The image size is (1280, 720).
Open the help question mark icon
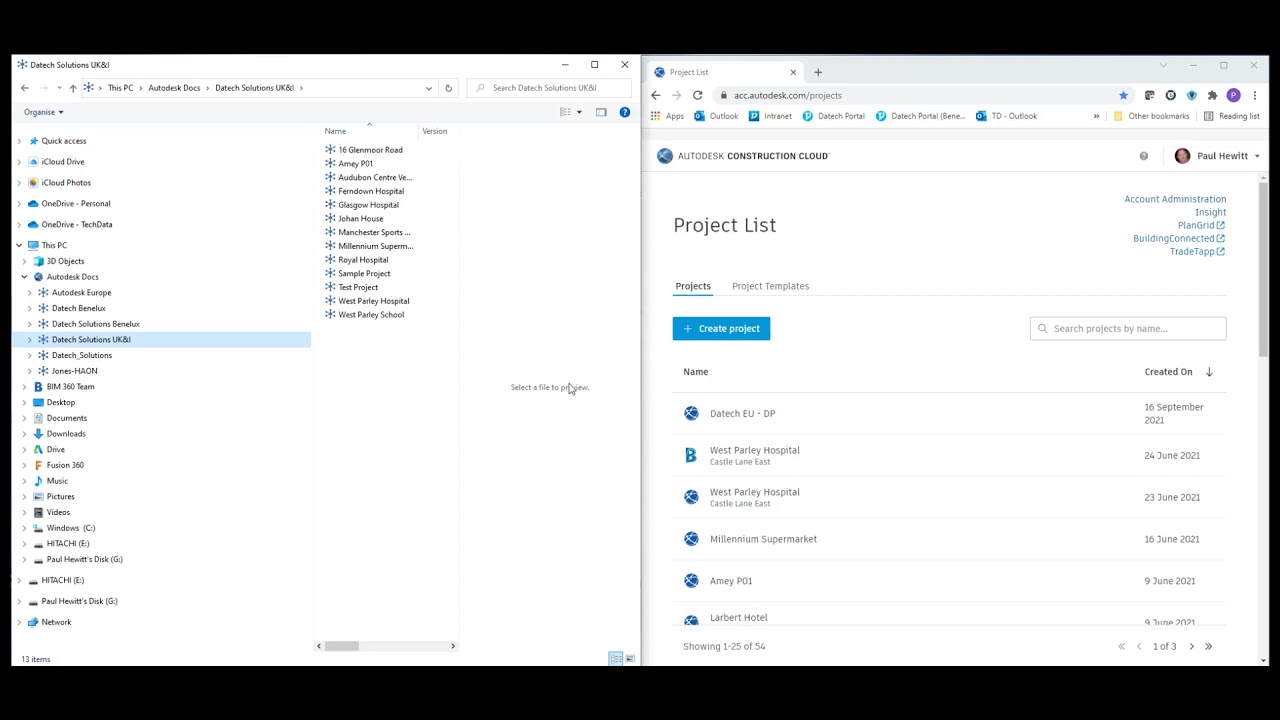[x=1144, y=156]
